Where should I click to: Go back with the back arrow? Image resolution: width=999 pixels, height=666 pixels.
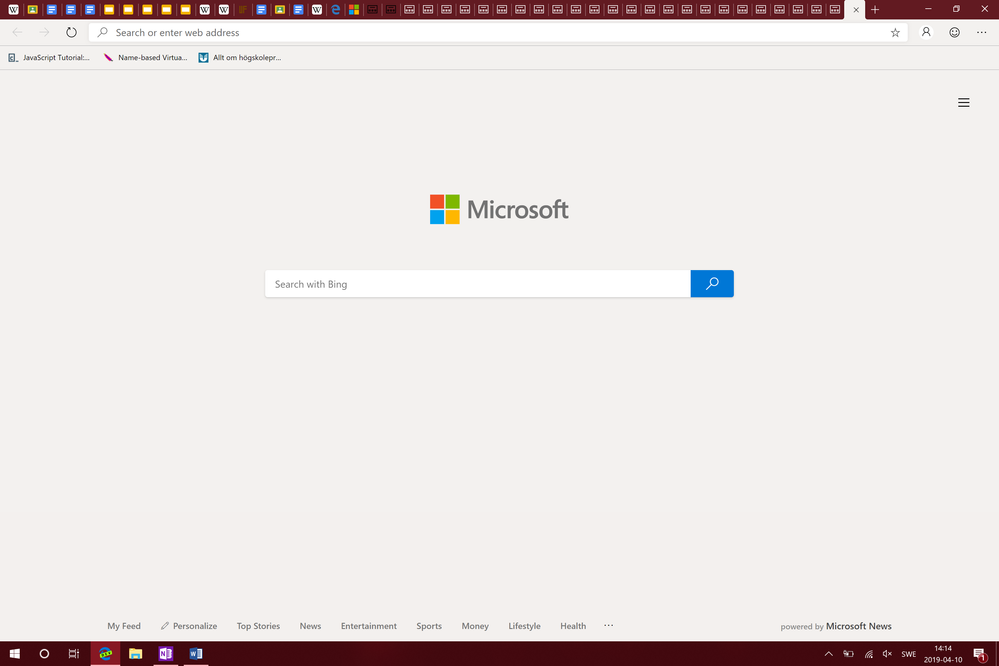click(x=17, y=33)
